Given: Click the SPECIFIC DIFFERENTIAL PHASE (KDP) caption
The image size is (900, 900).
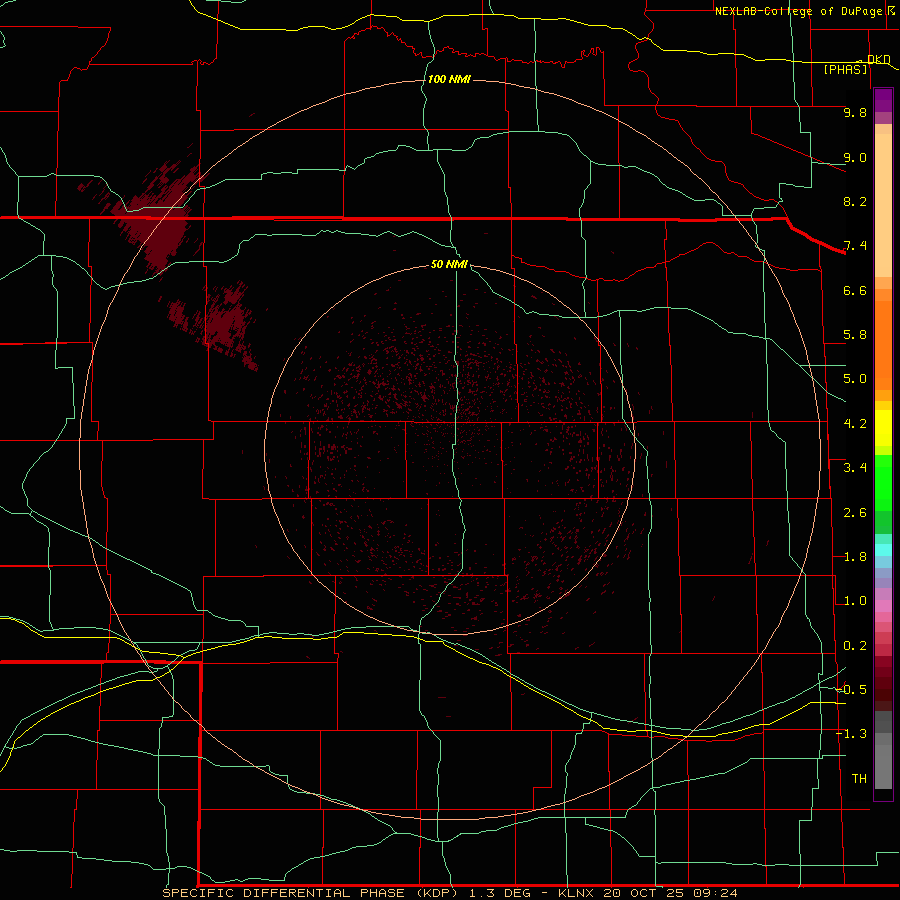Looking at the screenshot, I should pyautogui.click(x=309, y=893).
